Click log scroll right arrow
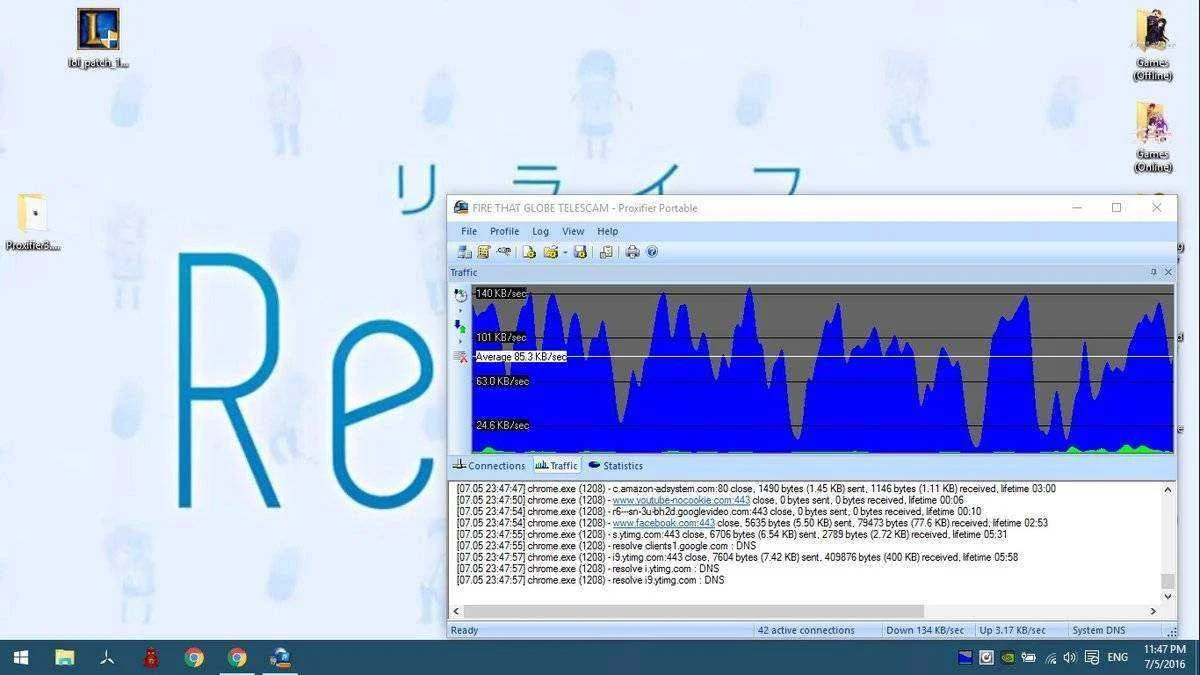 [1153, 611]
